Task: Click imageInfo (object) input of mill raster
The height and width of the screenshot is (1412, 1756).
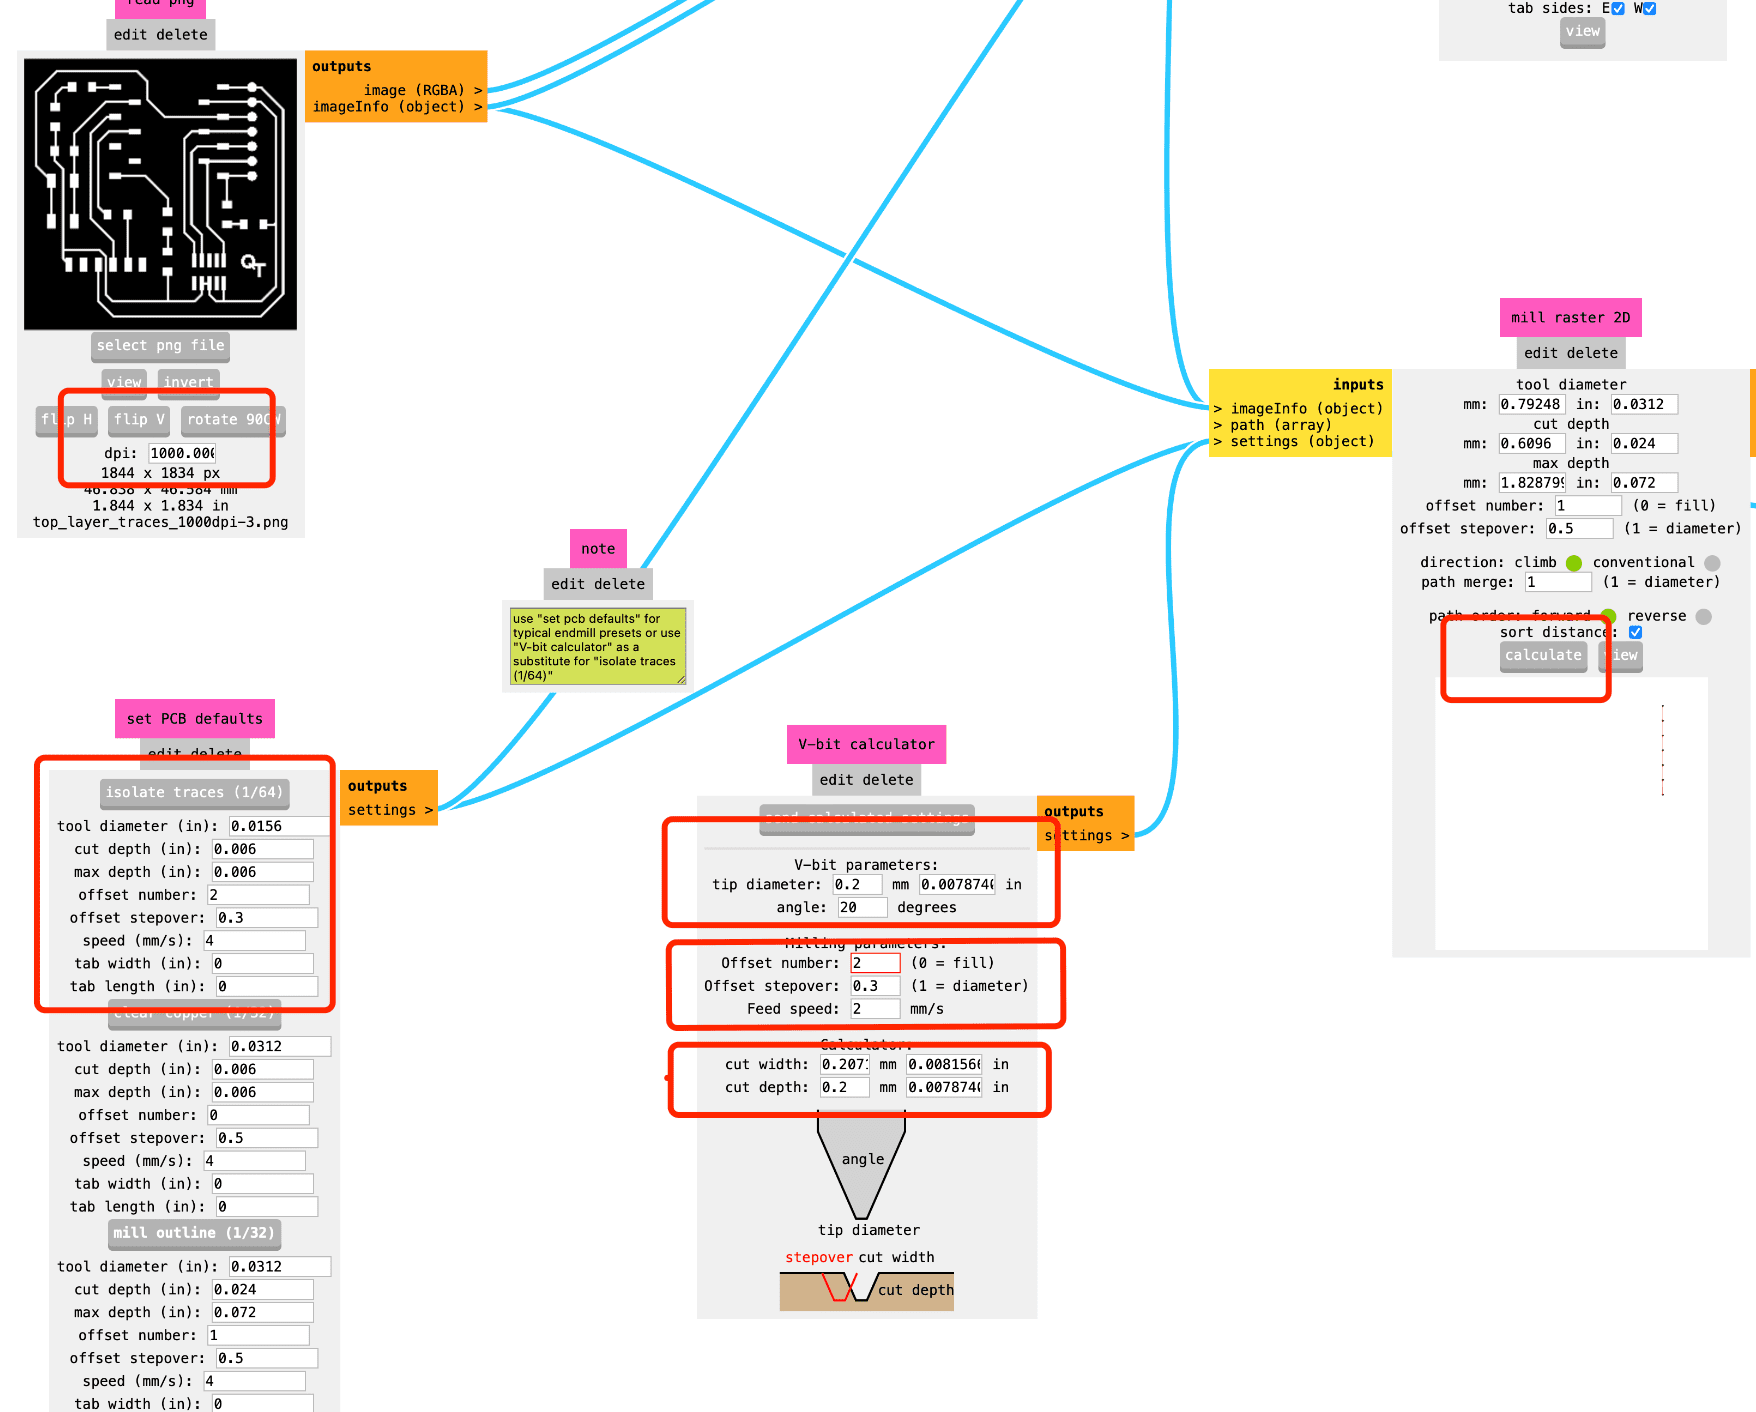Action: [x=1298, y=409]
